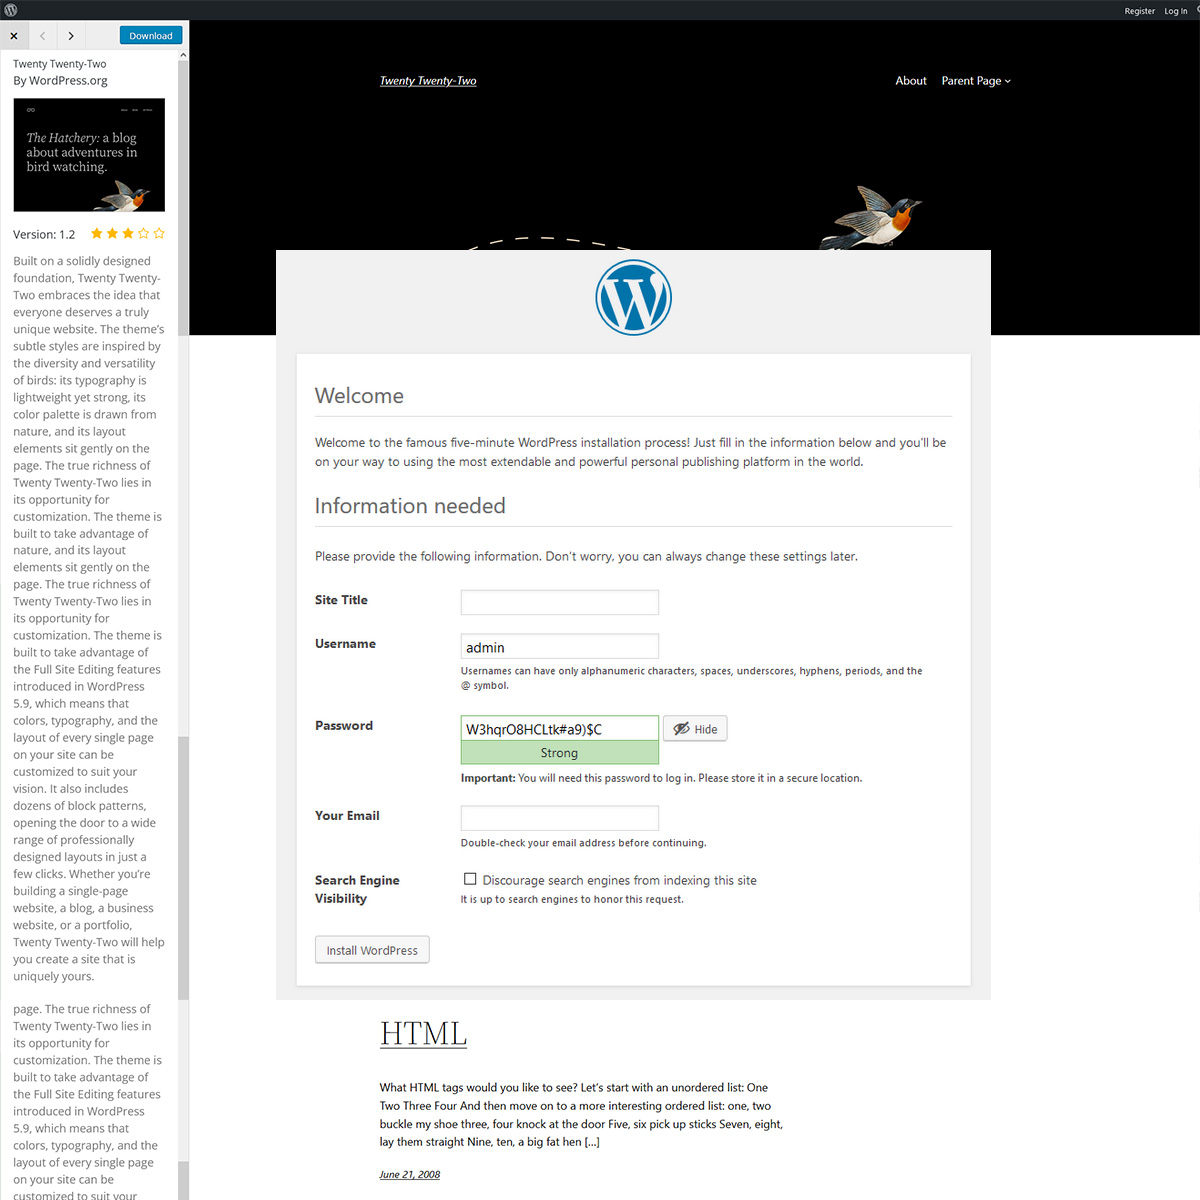Click the Password input field
Image resolution: width=1200 pixels, height=1200 pixels.
pos(559,728)
